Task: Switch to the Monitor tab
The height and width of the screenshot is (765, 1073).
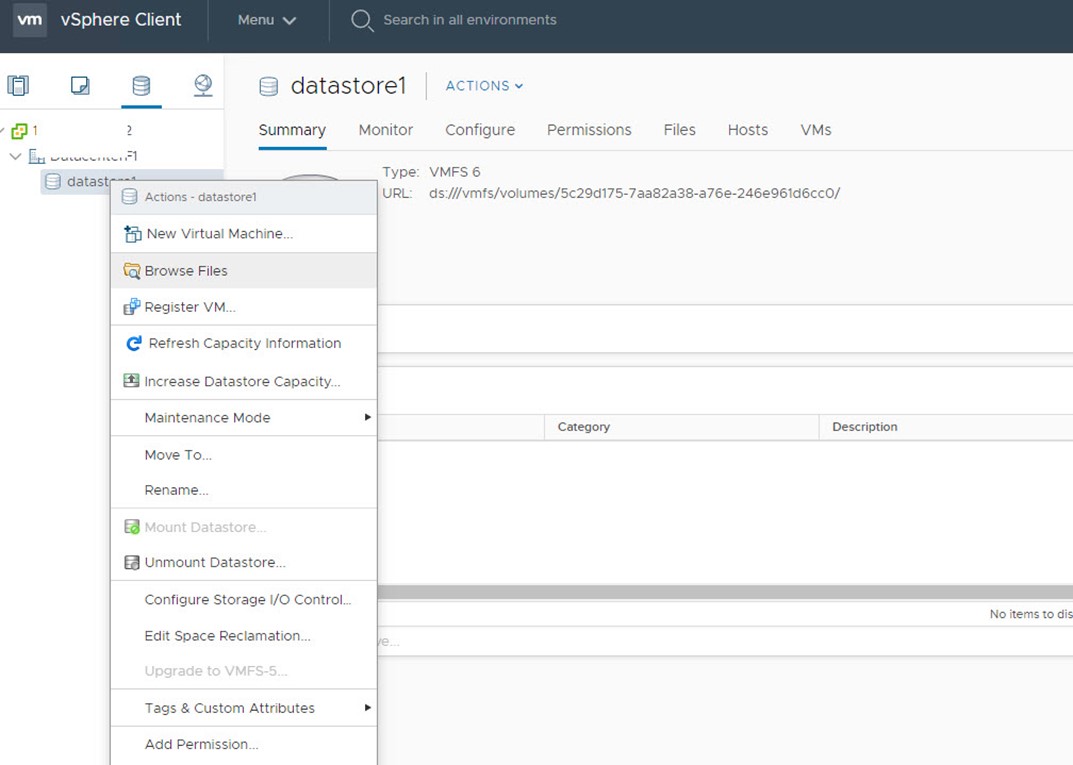Action: (x=385, y=130)
